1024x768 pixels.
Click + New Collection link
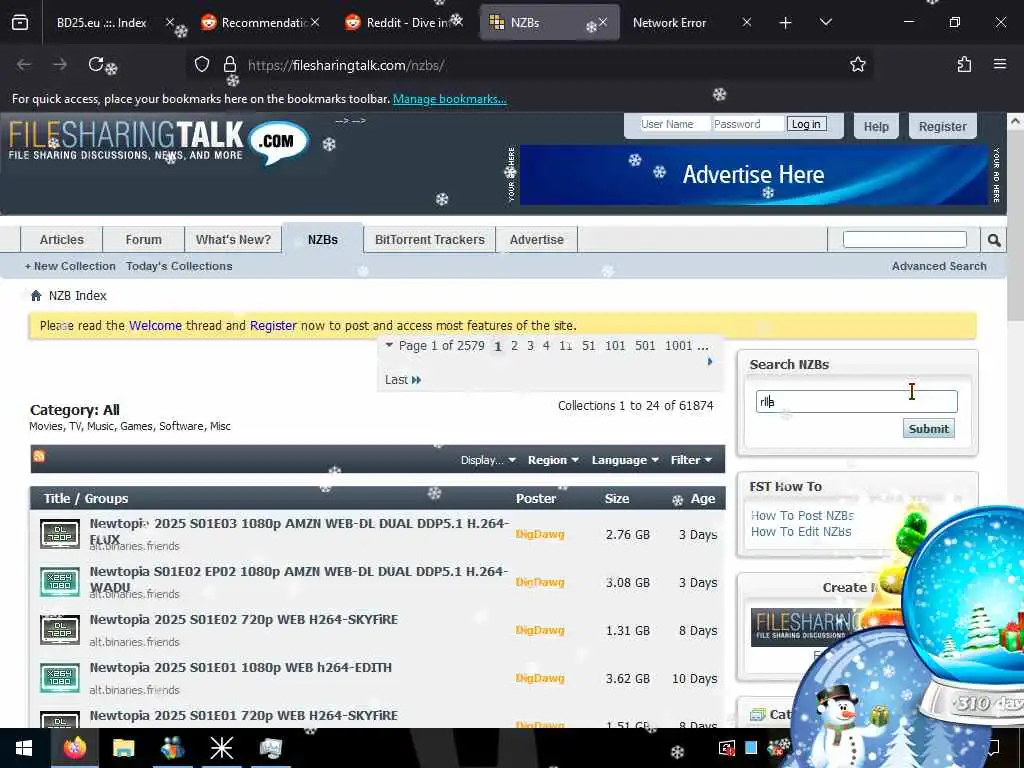pos(70,266)
